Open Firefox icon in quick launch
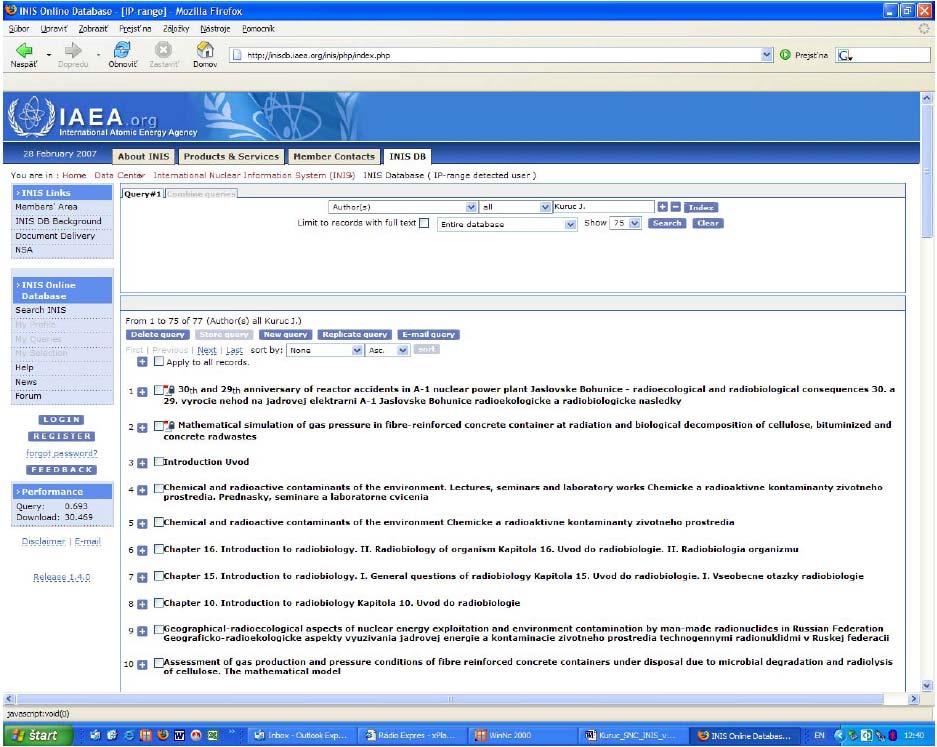 pos(163,736)
